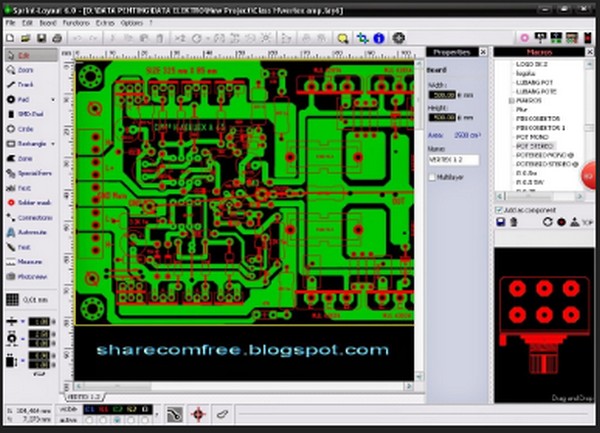Select the Zoom tool in sidebar
This screenshot has width=600, height=433.
pos(25,71)
